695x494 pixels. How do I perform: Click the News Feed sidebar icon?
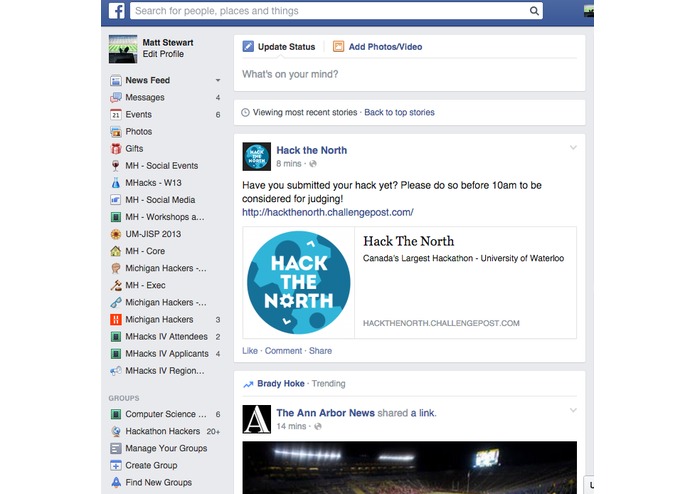coord(116,81)
